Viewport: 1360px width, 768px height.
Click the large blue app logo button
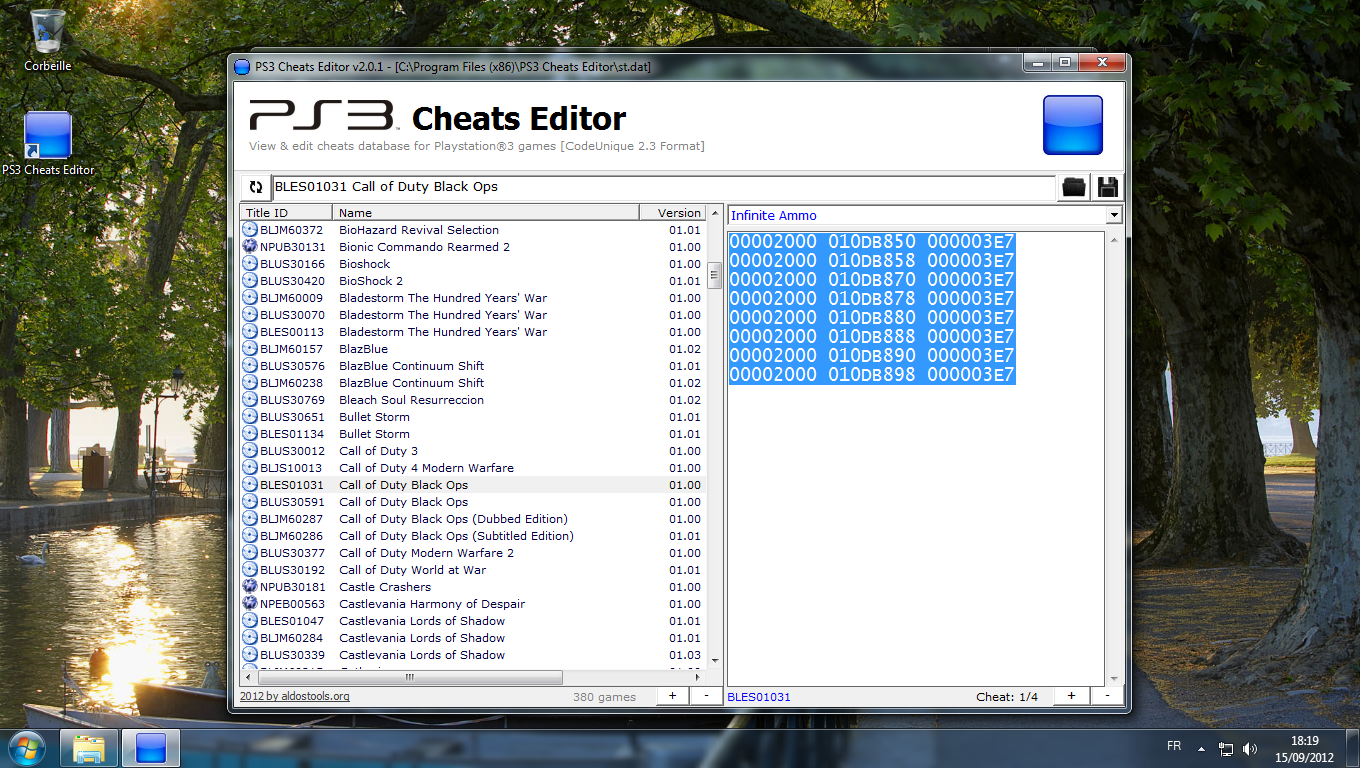tap(1072, 125)
